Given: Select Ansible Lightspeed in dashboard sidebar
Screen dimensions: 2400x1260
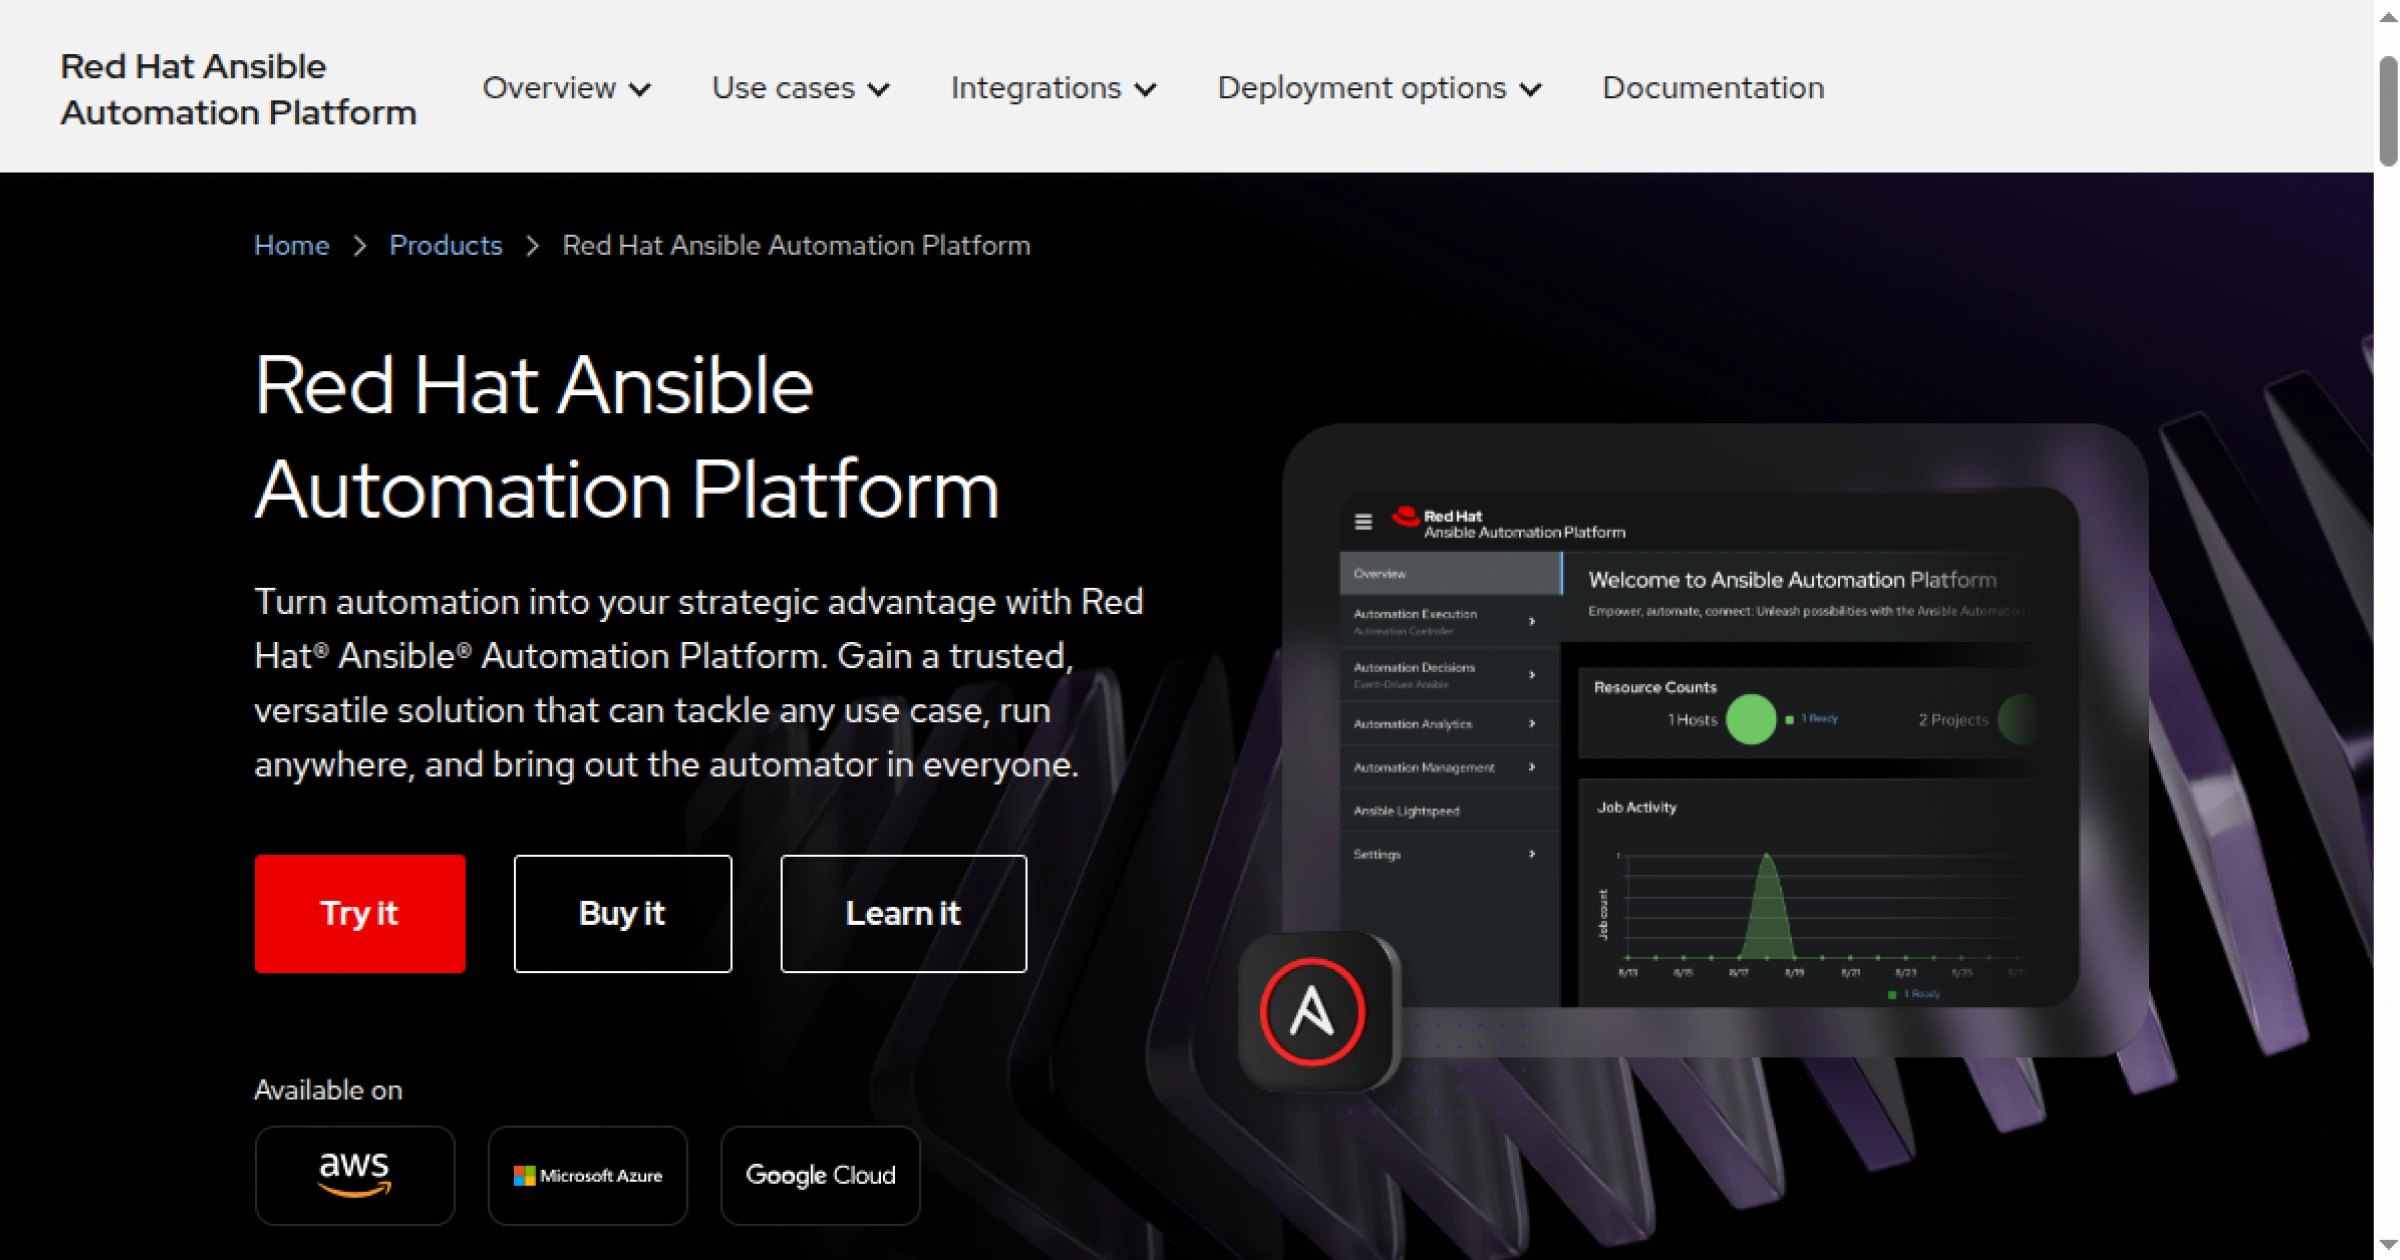Looking at the screenshot, I should 1450,811.
